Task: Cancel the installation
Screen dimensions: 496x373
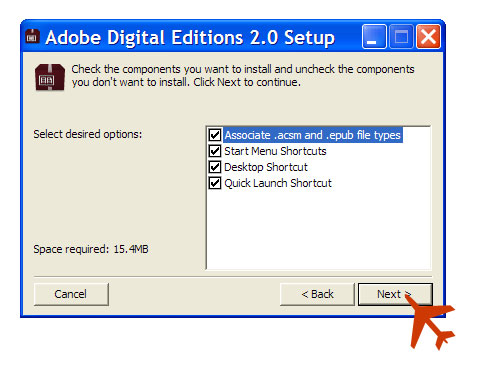Action: 71,294
